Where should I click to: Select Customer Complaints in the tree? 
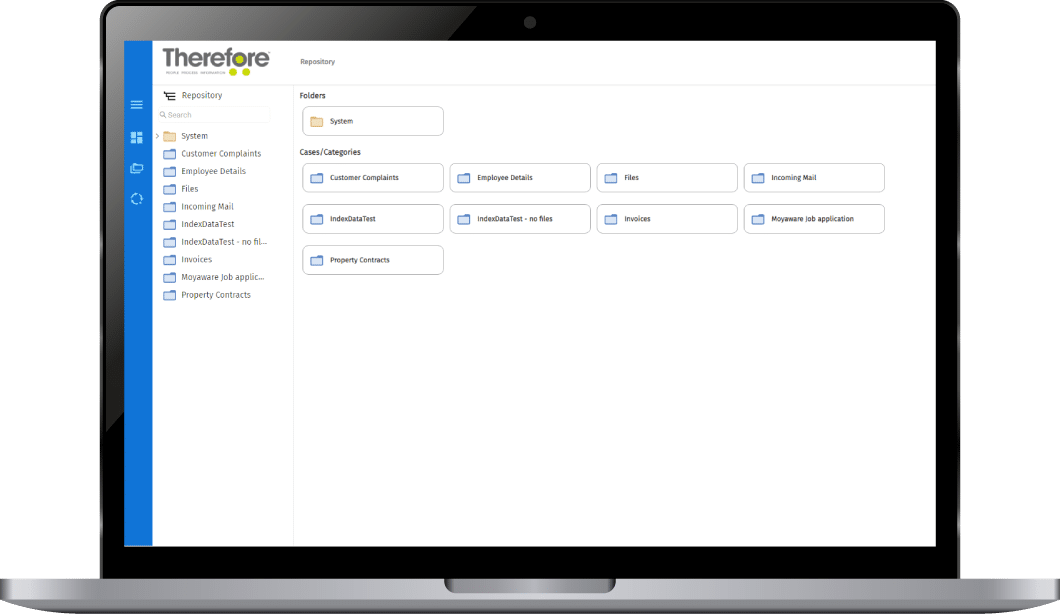pyautogui.click(x=221, y=154)
